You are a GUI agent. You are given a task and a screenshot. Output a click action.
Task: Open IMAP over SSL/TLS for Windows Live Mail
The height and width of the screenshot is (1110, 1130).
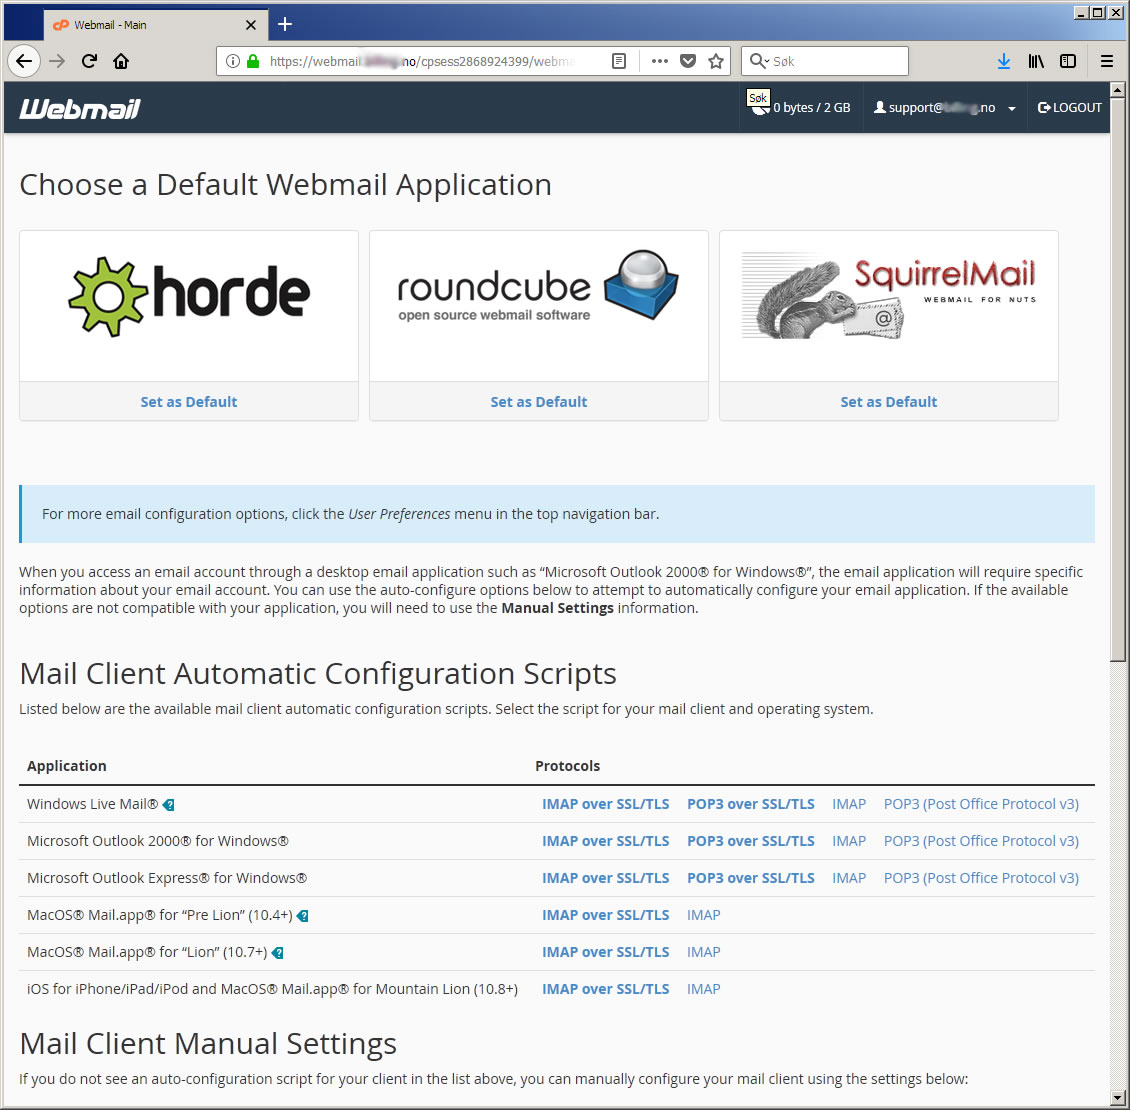605,804
